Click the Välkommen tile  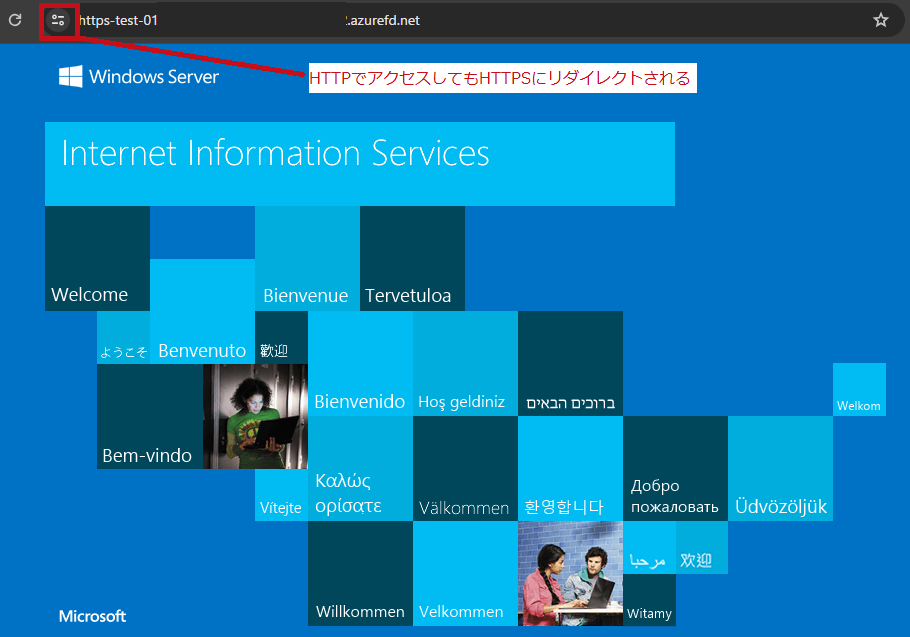[465, 469]
